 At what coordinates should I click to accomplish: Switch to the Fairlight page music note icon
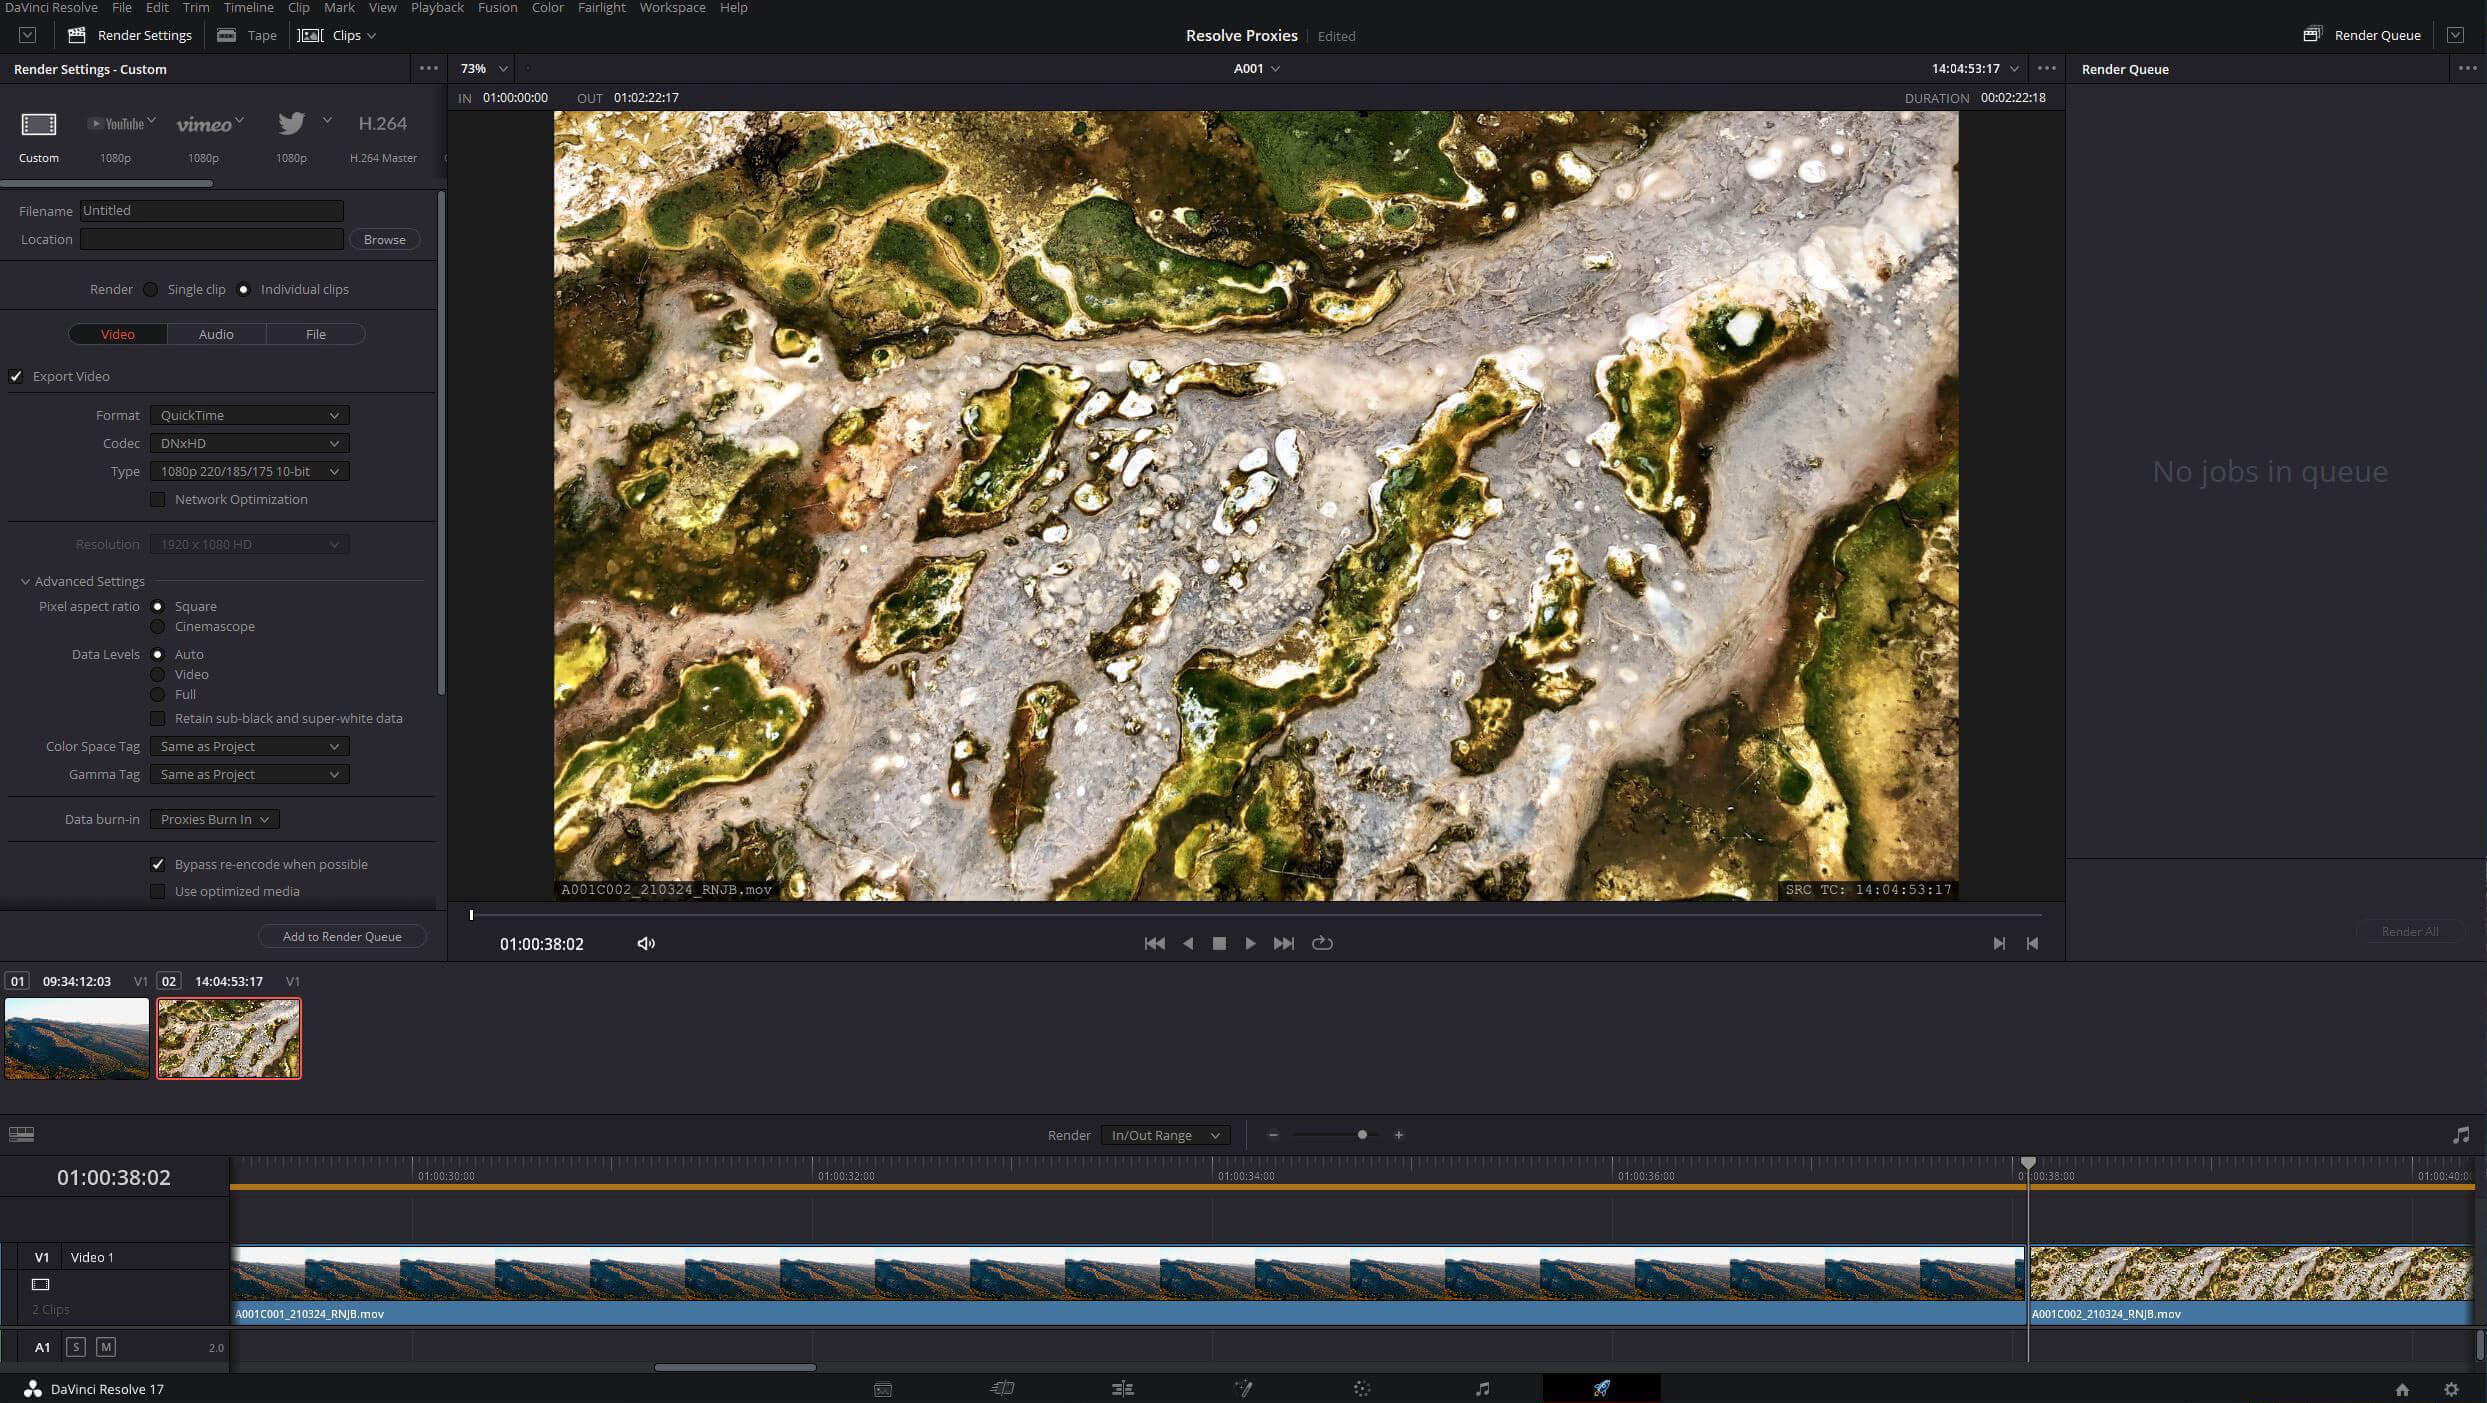tap(1482, 1388)
